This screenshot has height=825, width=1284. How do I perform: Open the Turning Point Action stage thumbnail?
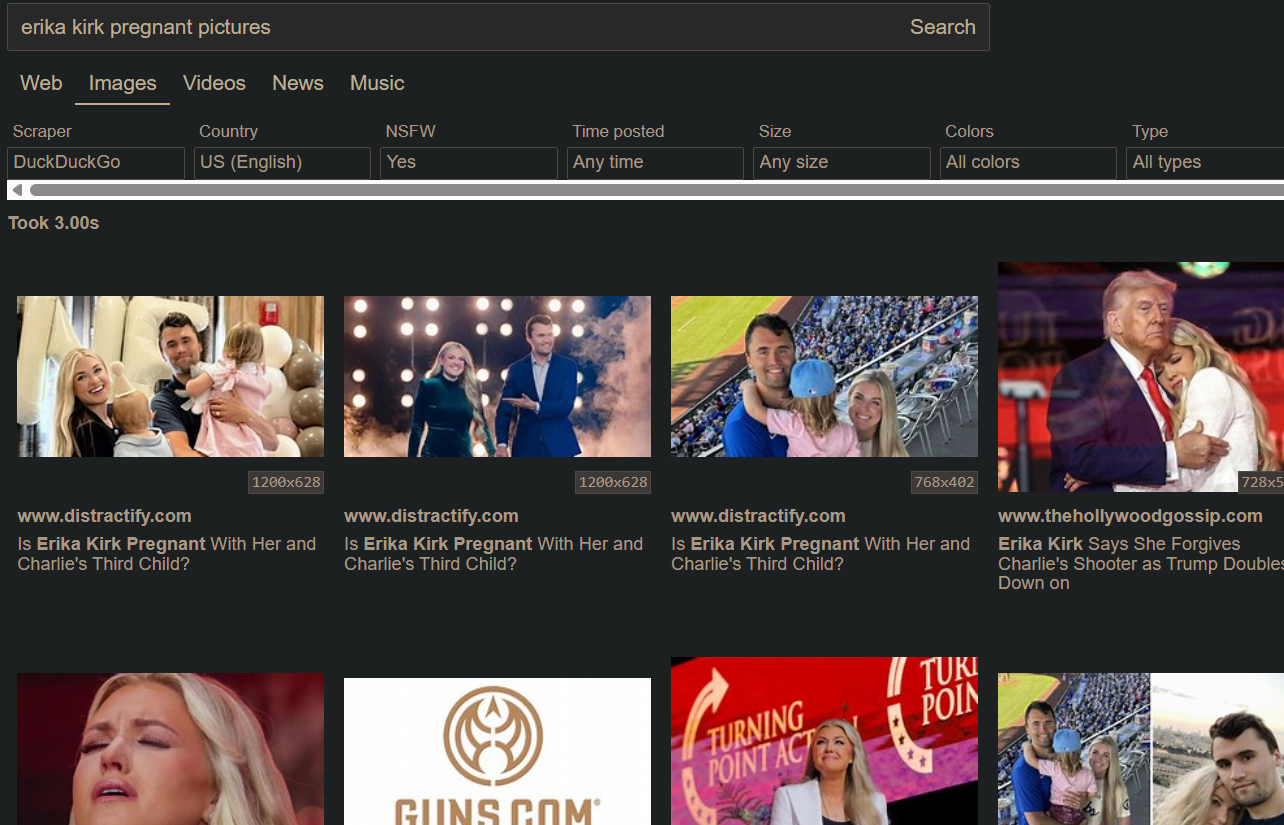pyautogui.click(x=824, y=741)
